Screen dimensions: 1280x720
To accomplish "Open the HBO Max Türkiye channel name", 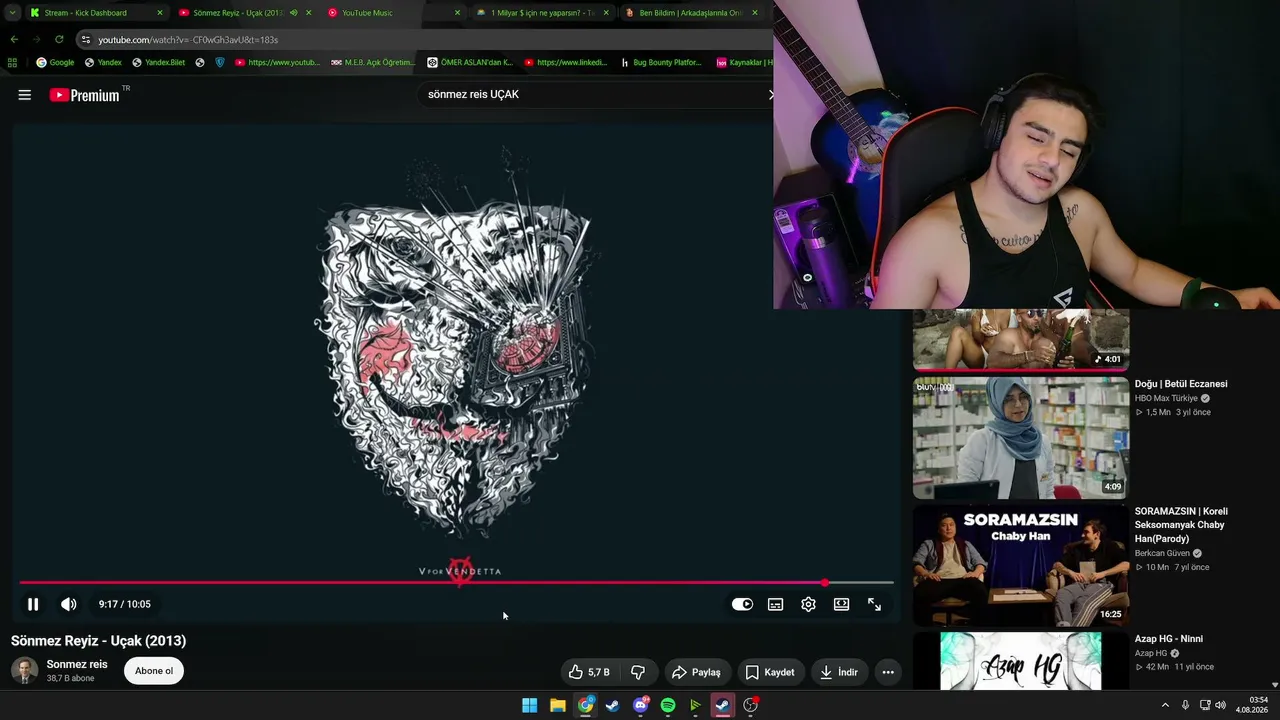I will 1166,398.
